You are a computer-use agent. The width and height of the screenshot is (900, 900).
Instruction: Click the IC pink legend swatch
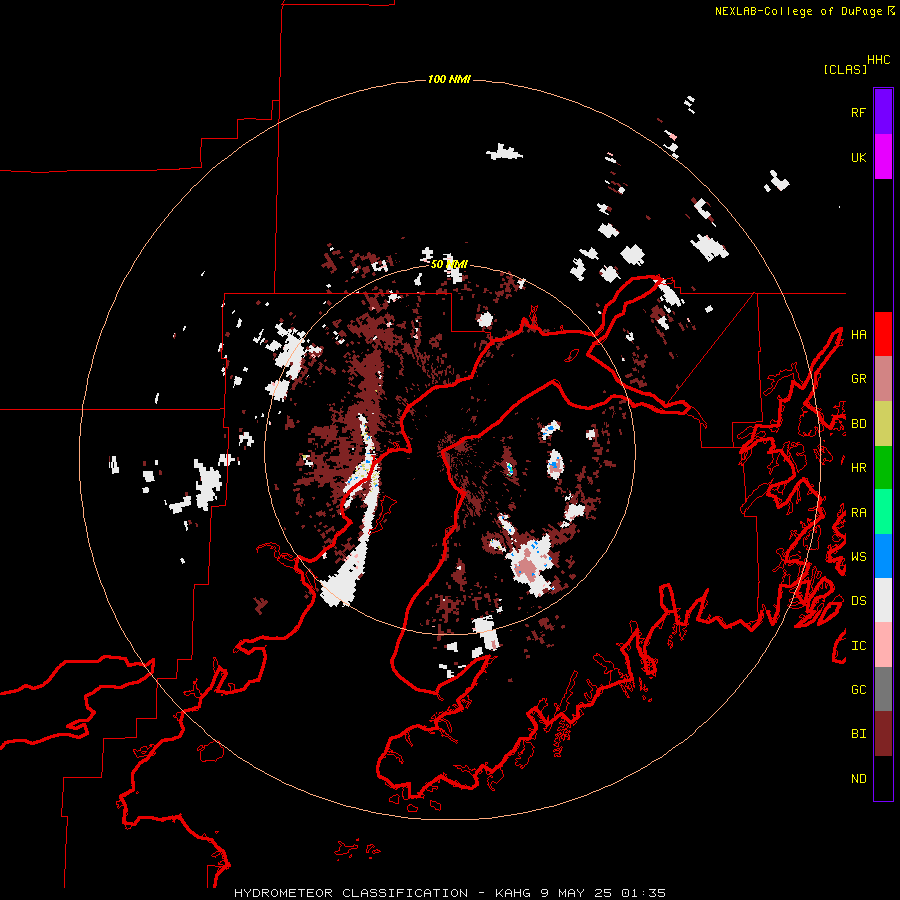pyautogui.click(x=883, y=645)
